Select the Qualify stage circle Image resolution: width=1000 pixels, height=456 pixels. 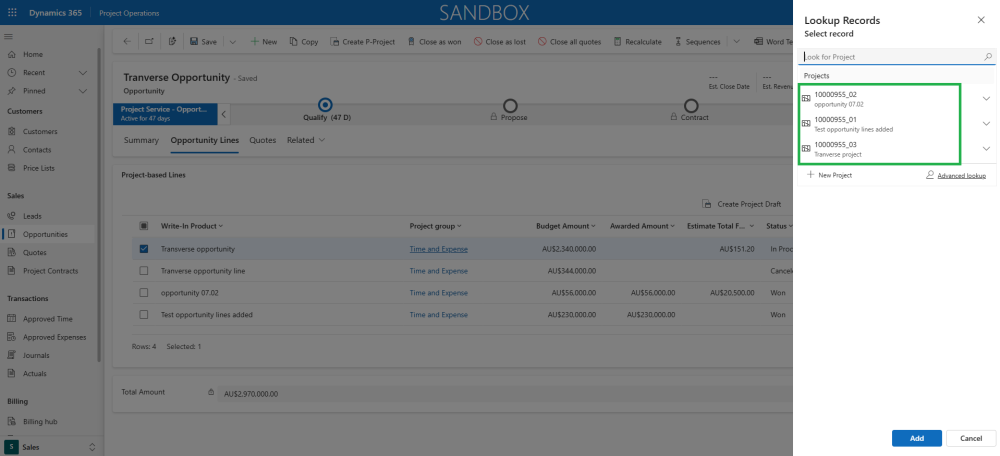click(x=325, y=105)
